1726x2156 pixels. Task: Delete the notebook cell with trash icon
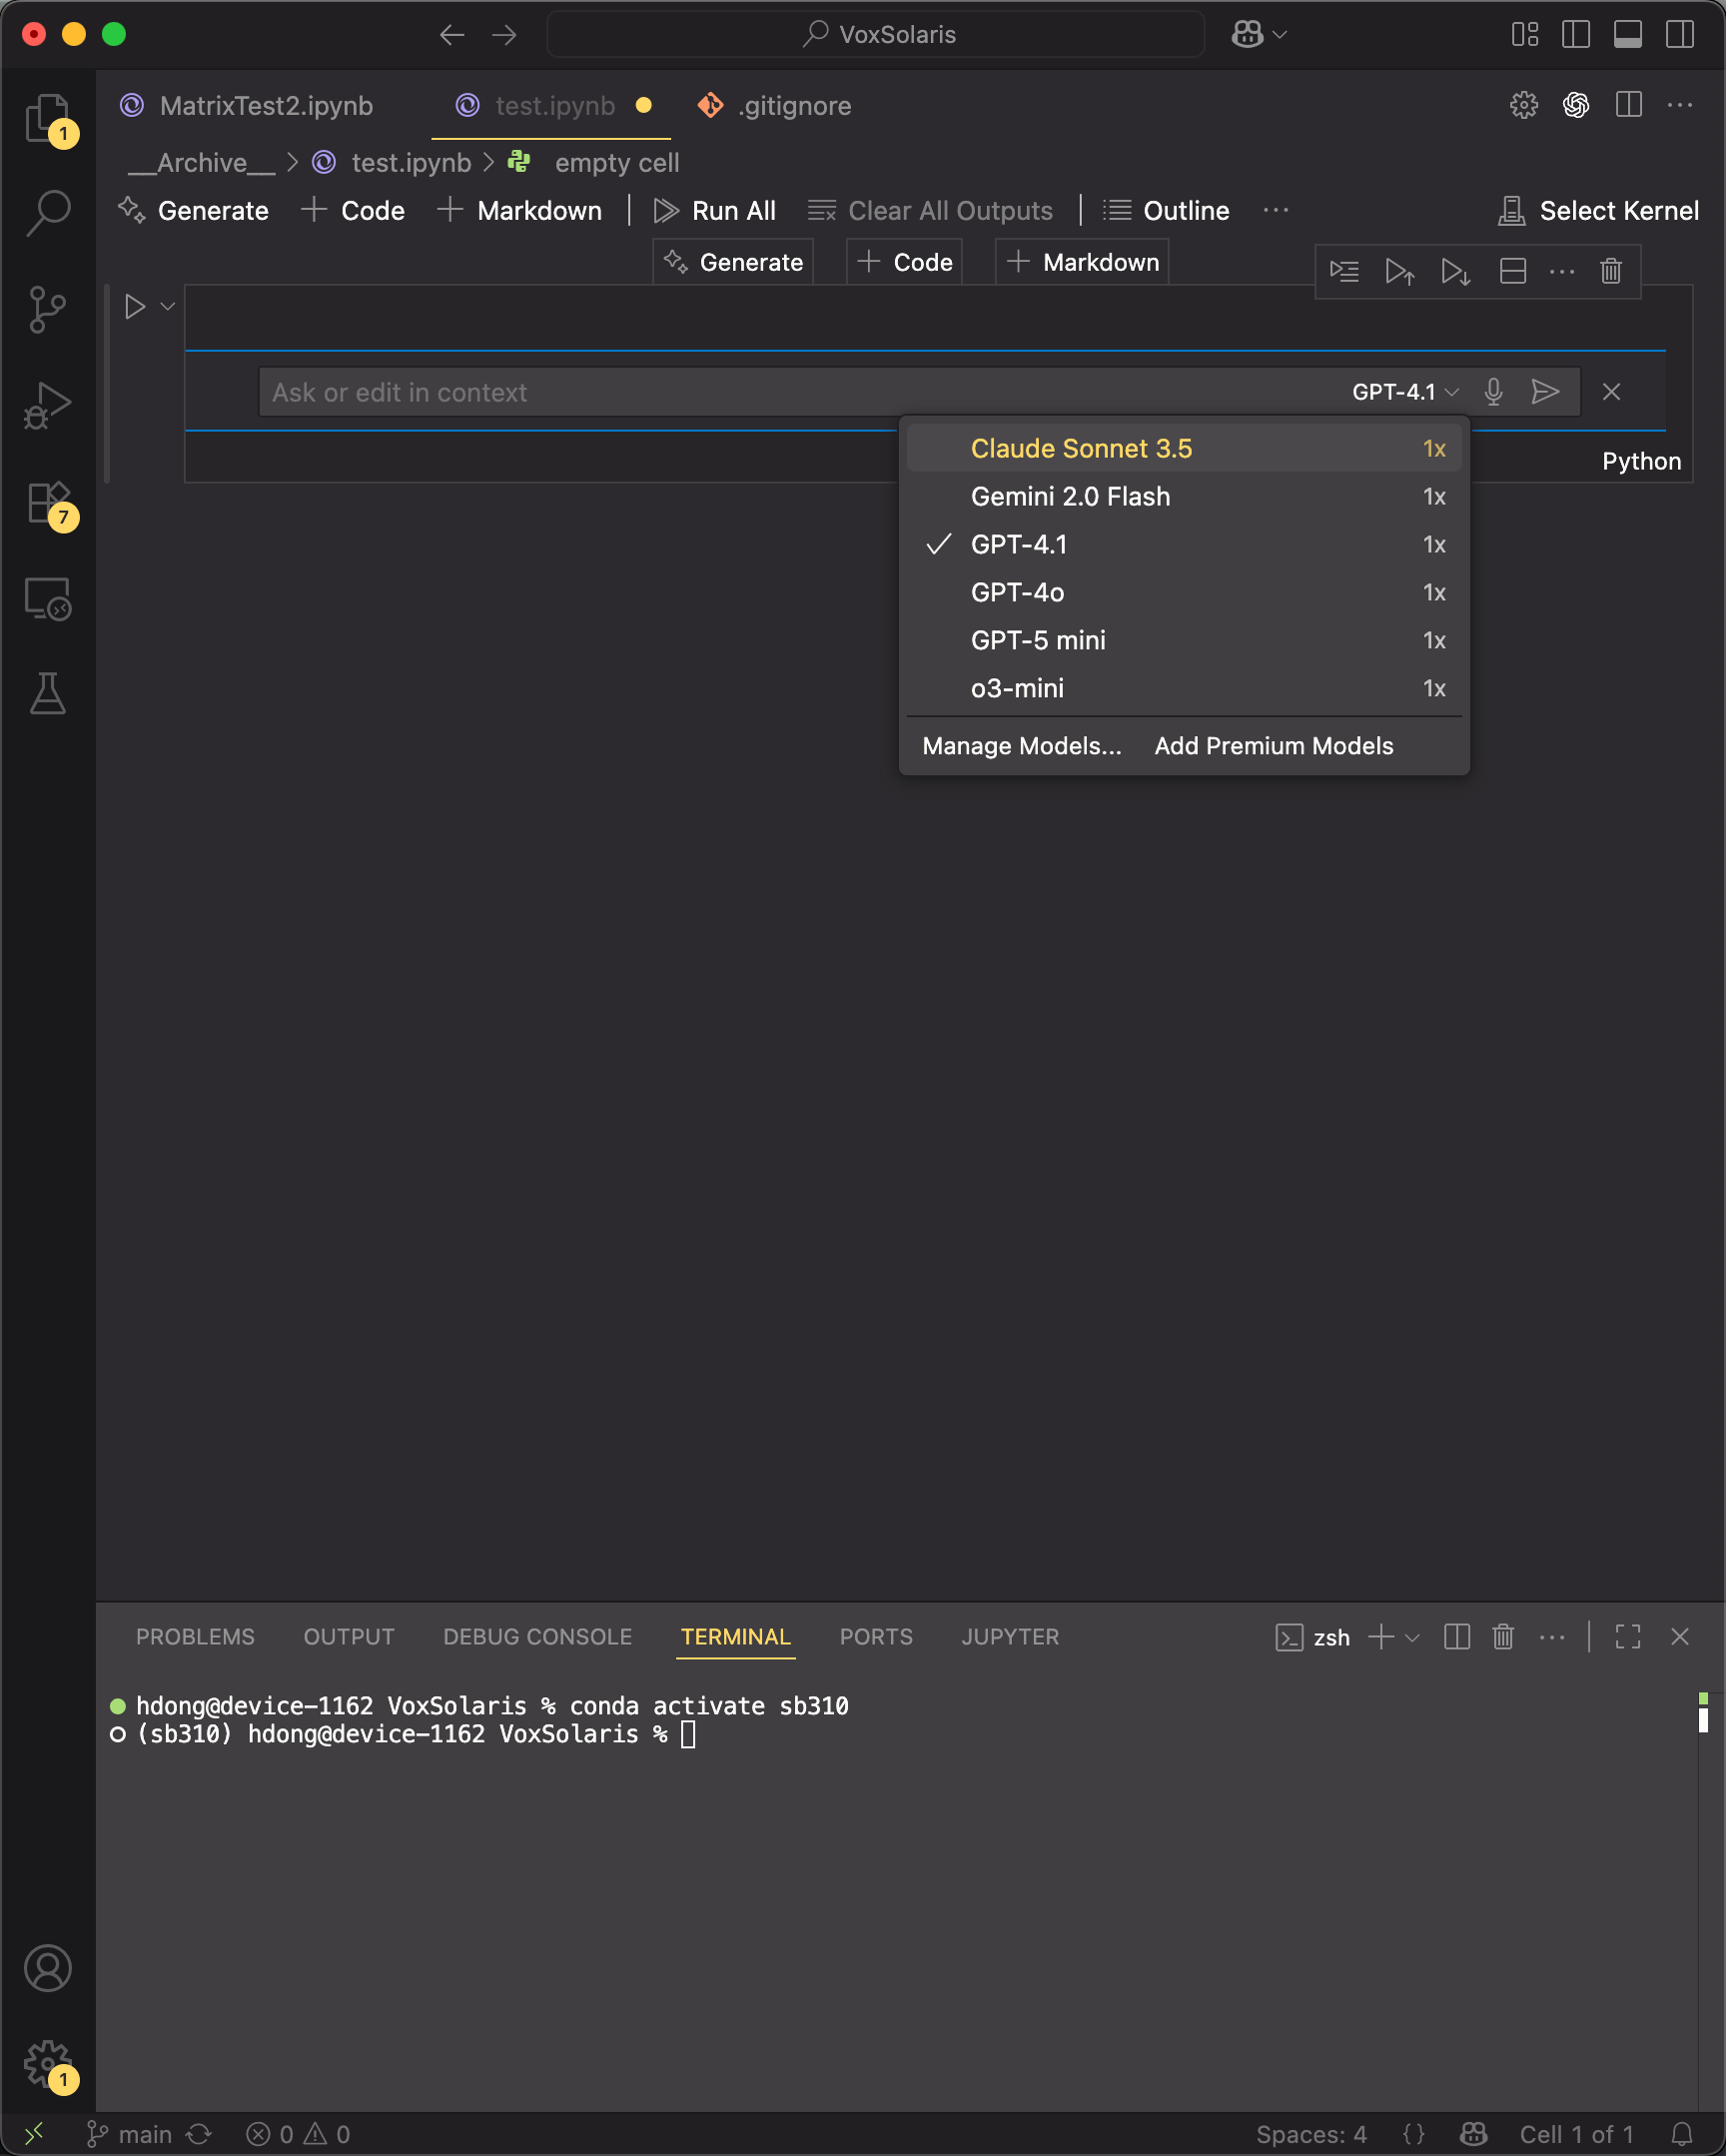point(1610,271)
